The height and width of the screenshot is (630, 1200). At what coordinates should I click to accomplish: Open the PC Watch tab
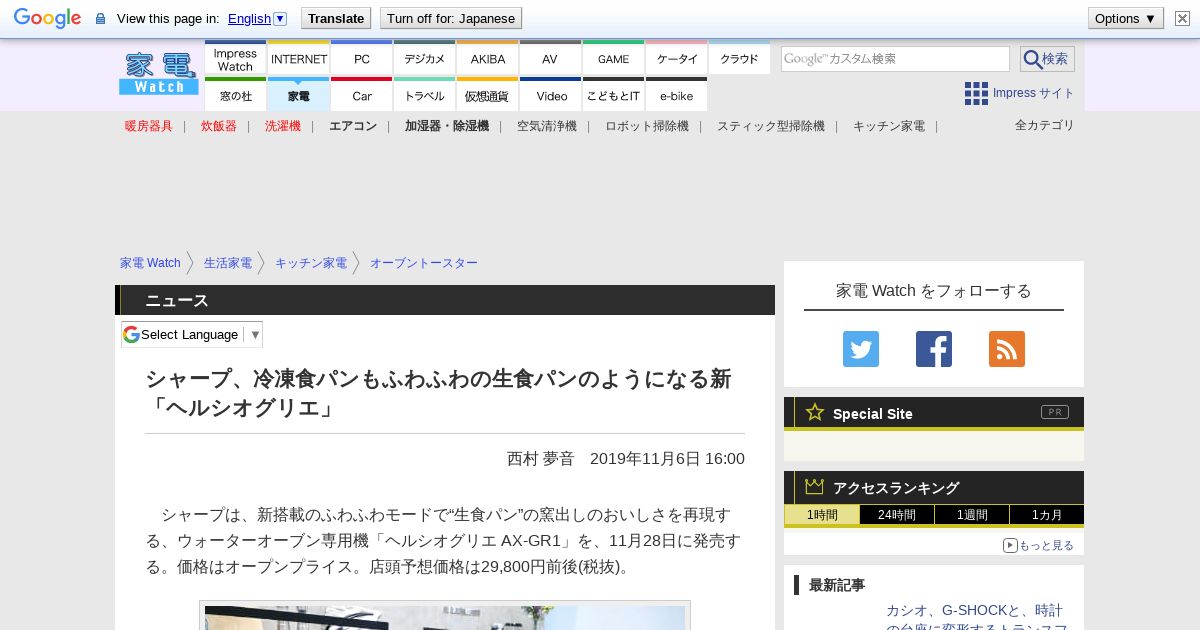(361, 59)
